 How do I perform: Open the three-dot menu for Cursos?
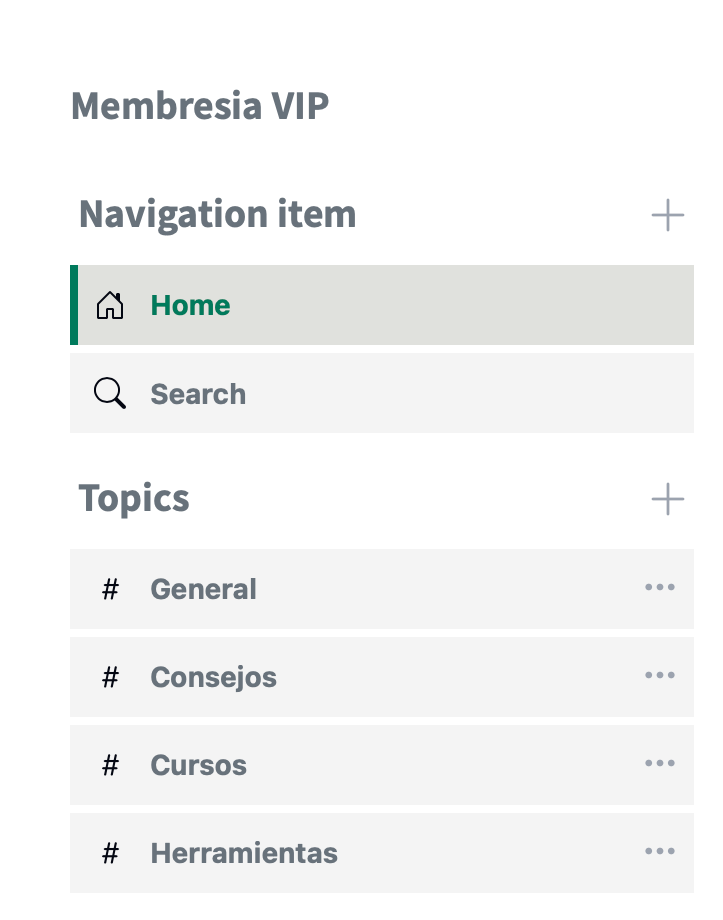pyautogui.click(x=660, y=763)
